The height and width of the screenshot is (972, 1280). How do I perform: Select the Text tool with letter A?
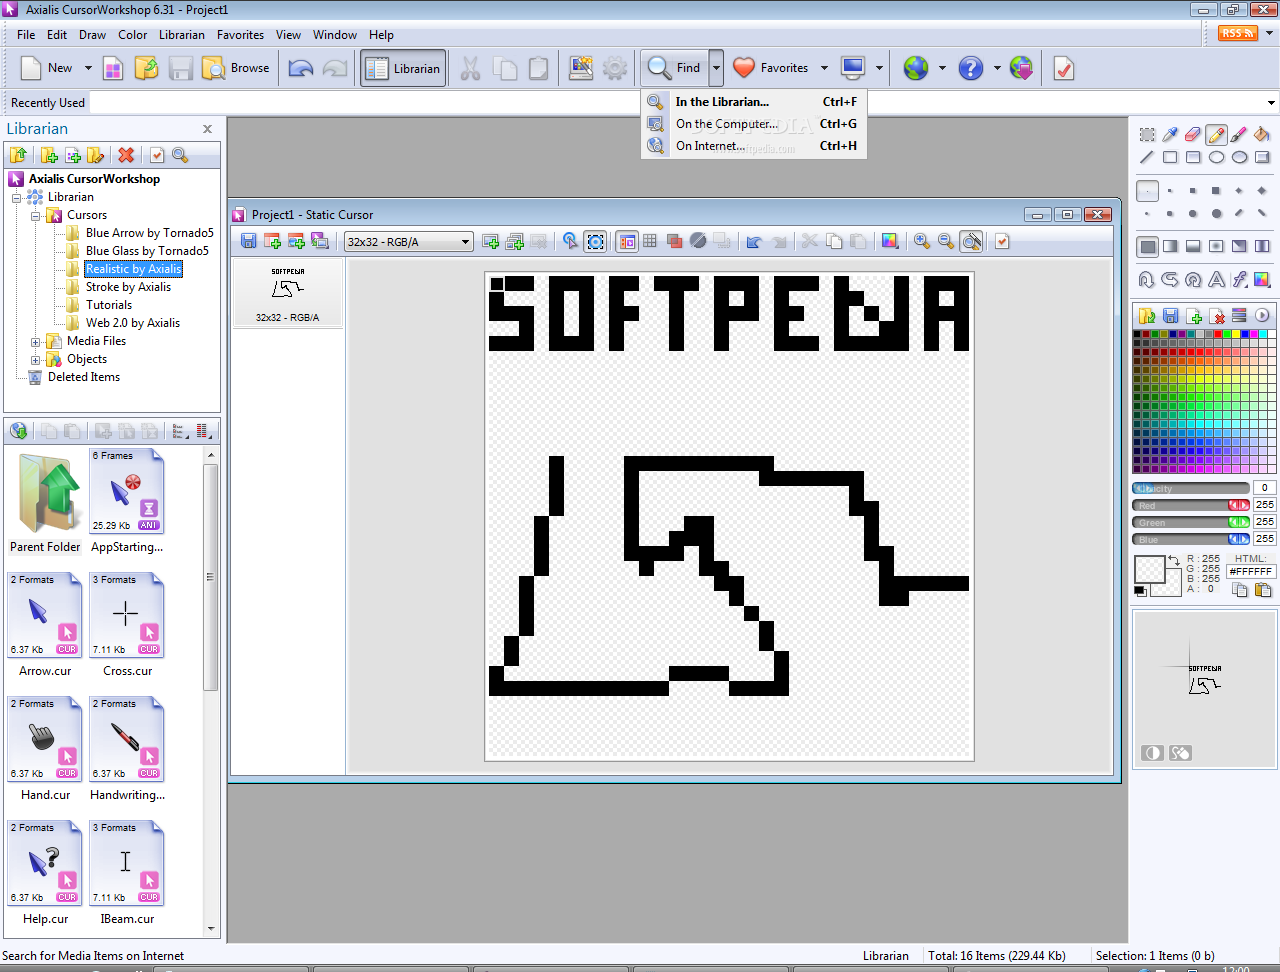coord(1216,280)
